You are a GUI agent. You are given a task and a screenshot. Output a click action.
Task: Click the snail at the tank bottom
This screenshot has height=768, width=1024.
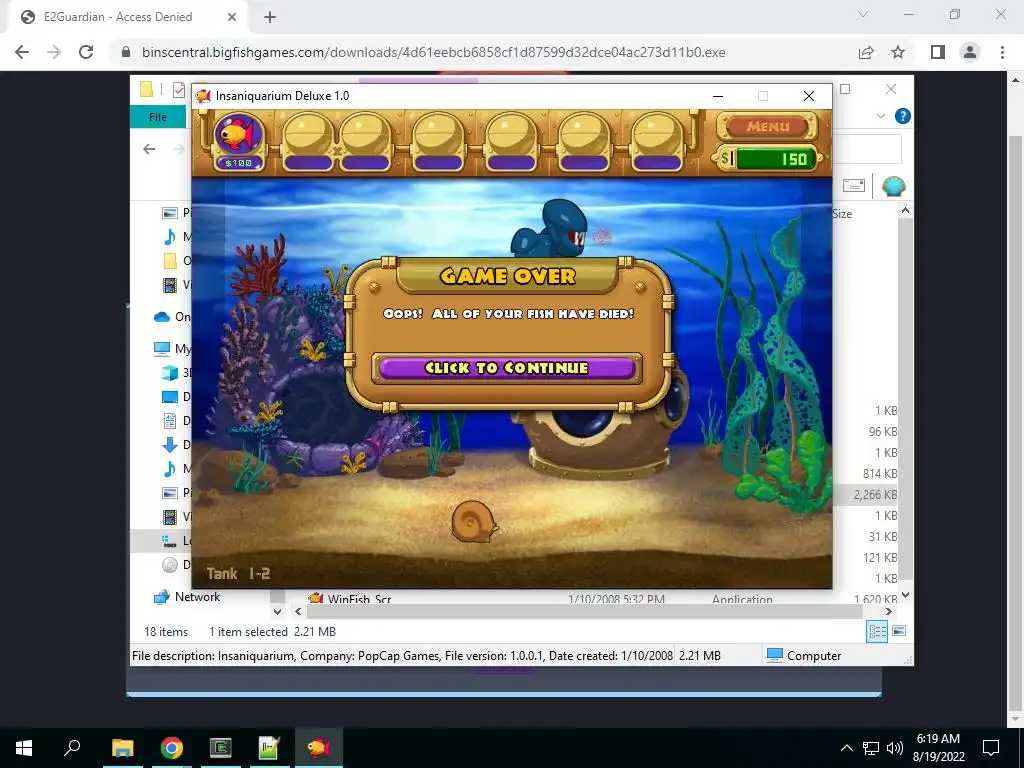pos(475,520)
